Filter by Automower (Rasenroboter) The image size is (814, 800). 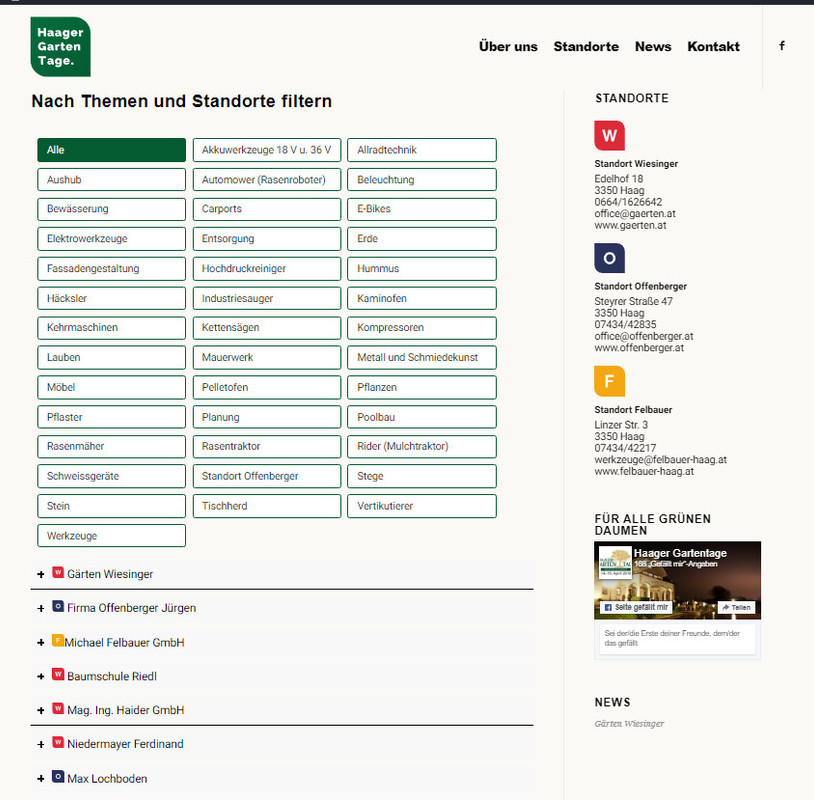tap(267, 180)
